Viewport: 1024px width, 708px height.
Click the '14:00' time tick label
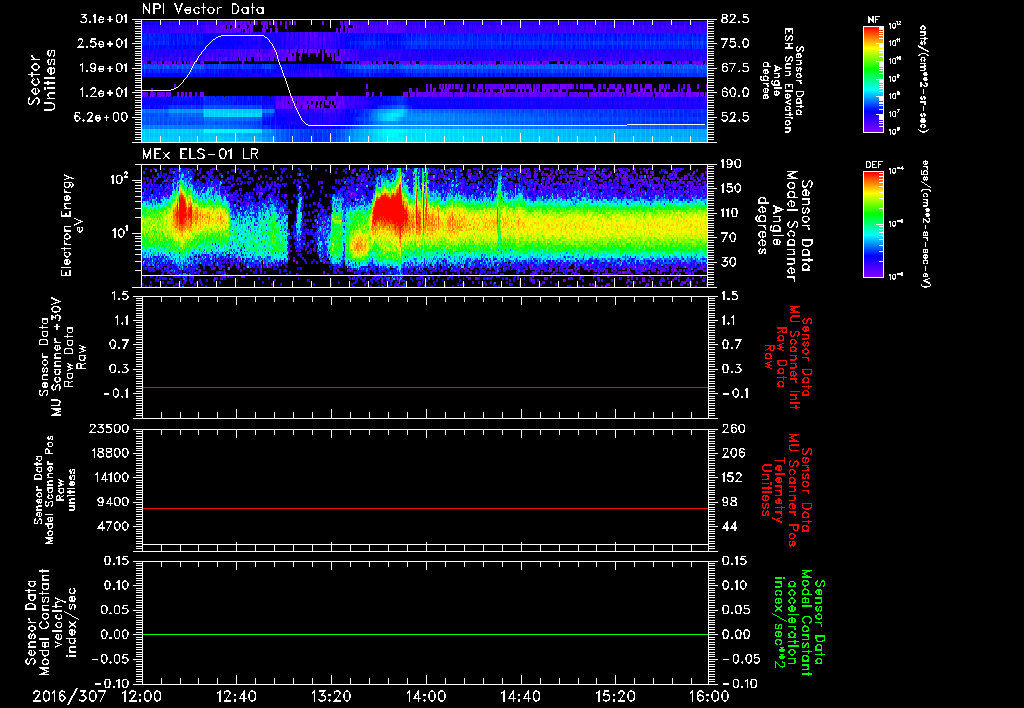(x=426, y=696)
